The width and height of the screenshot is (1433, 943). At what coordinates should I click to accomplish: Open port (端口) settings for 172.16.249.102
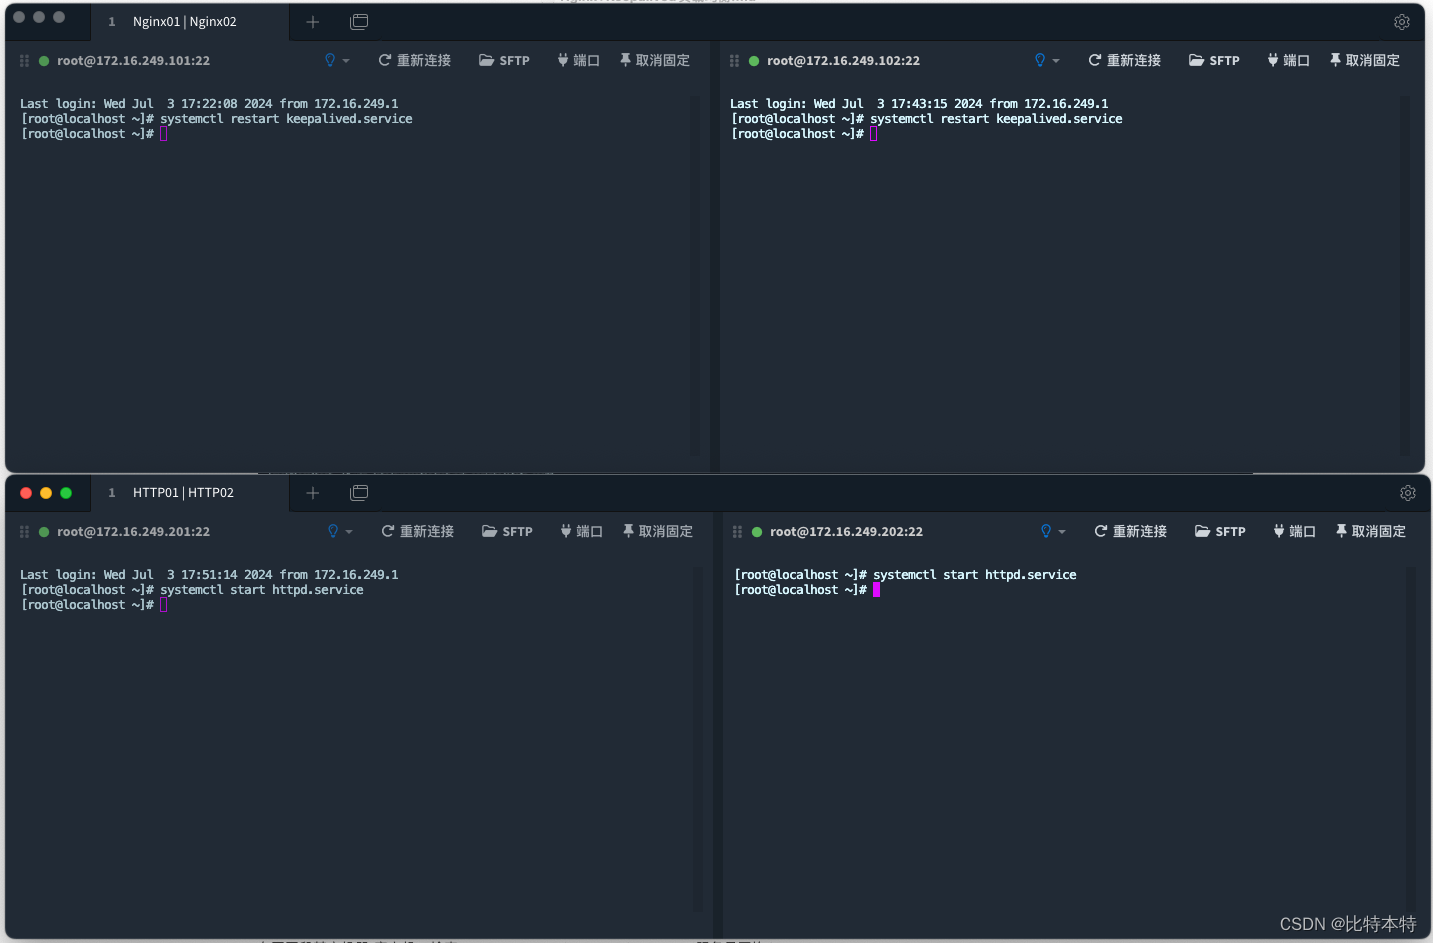[1288, 61]
